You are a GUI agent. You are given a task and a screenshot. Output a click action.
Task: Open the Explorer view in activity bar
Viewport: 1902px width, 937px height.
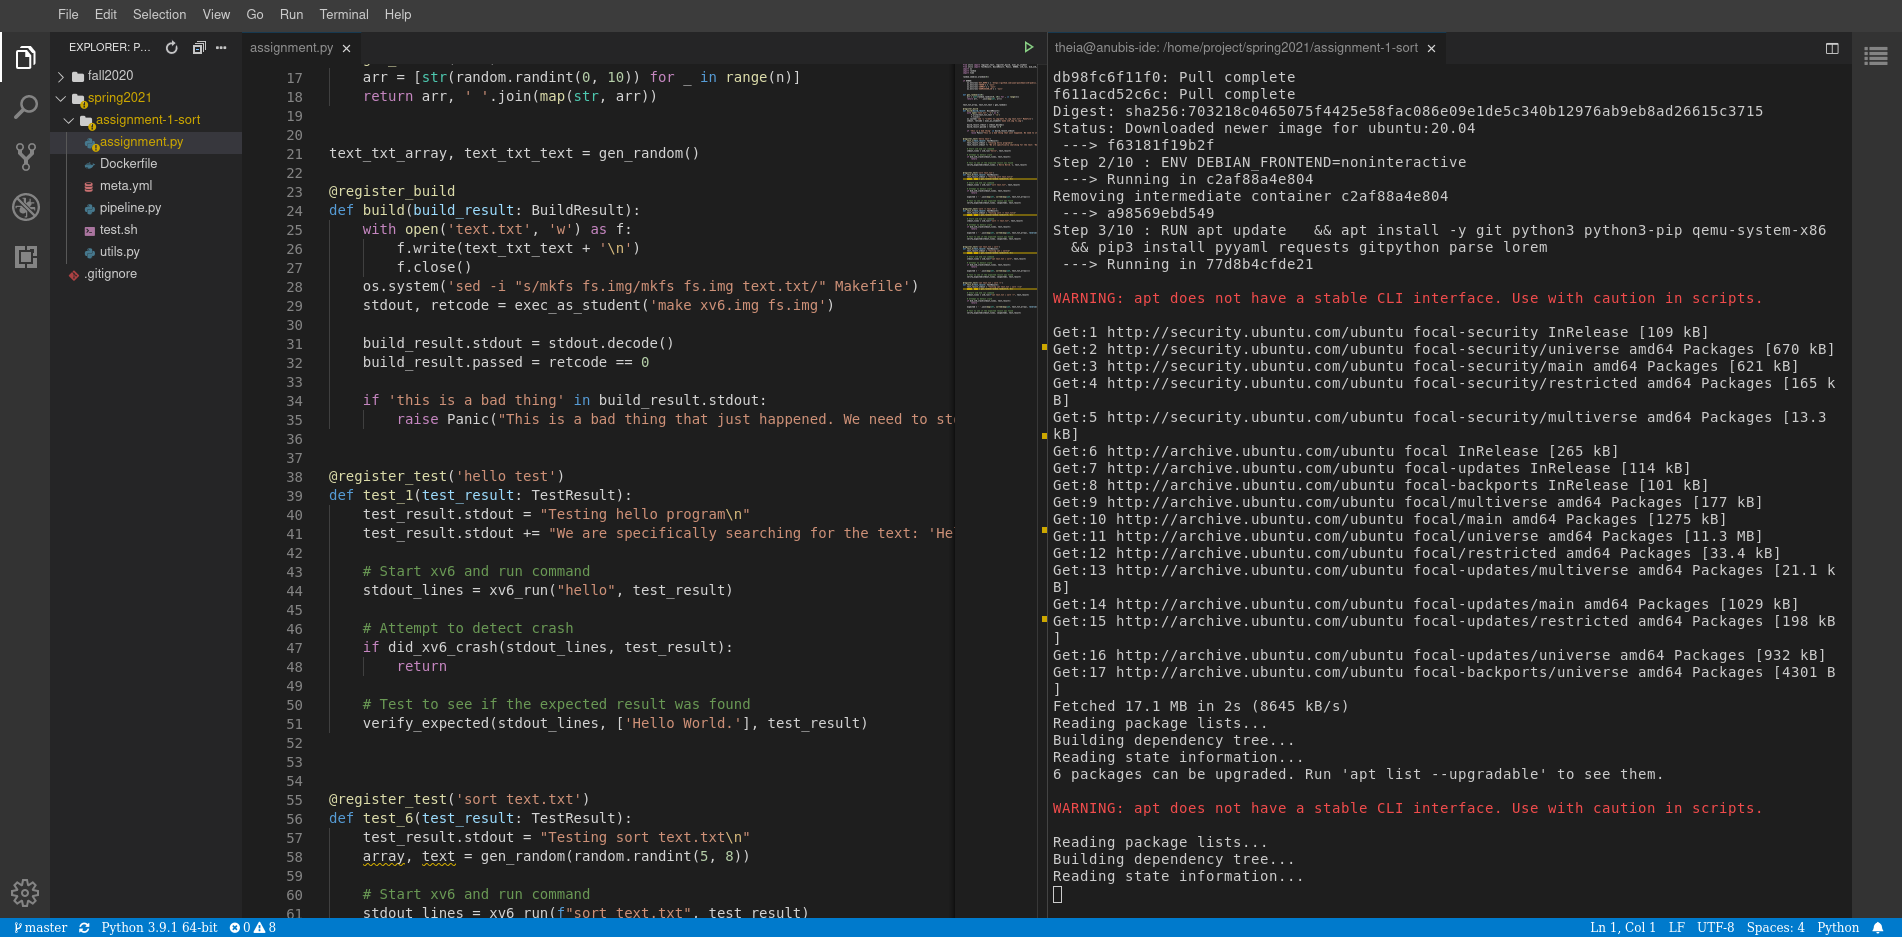click(26, 59)
